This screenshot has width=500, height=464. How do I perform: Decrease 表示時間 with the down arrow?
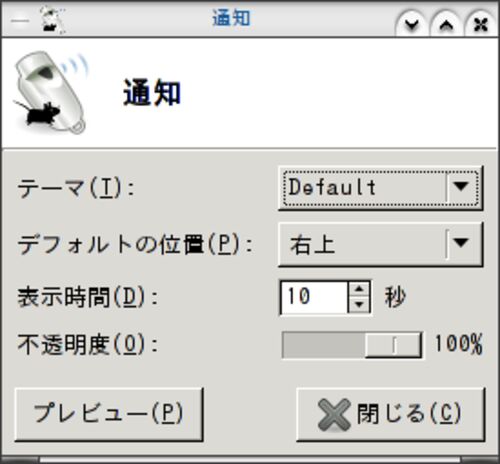click(359, 304)
